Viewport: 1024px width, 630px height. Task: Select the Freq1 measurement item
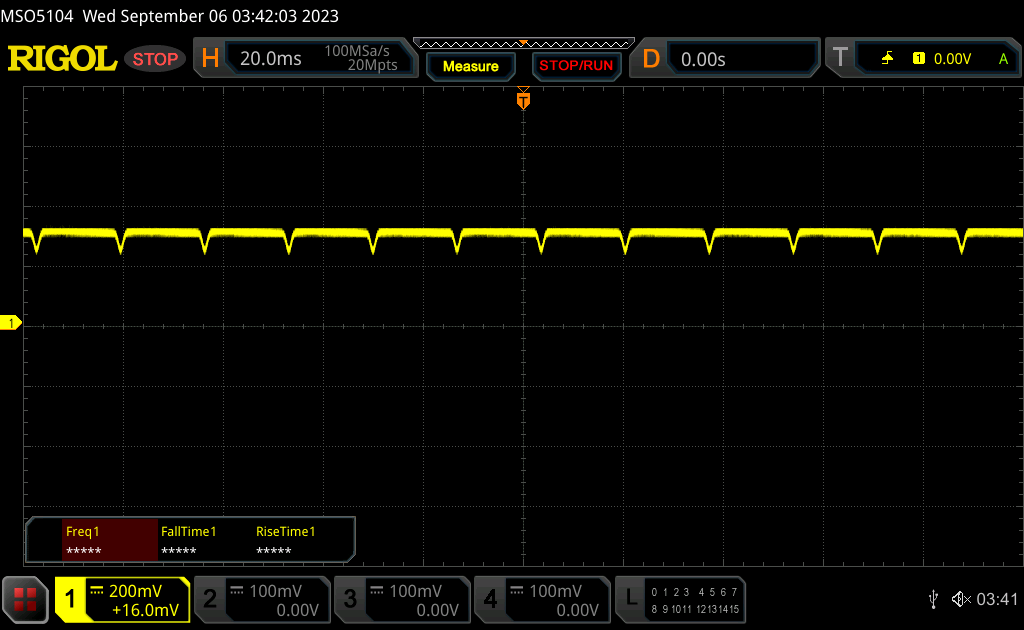[110, 540]
